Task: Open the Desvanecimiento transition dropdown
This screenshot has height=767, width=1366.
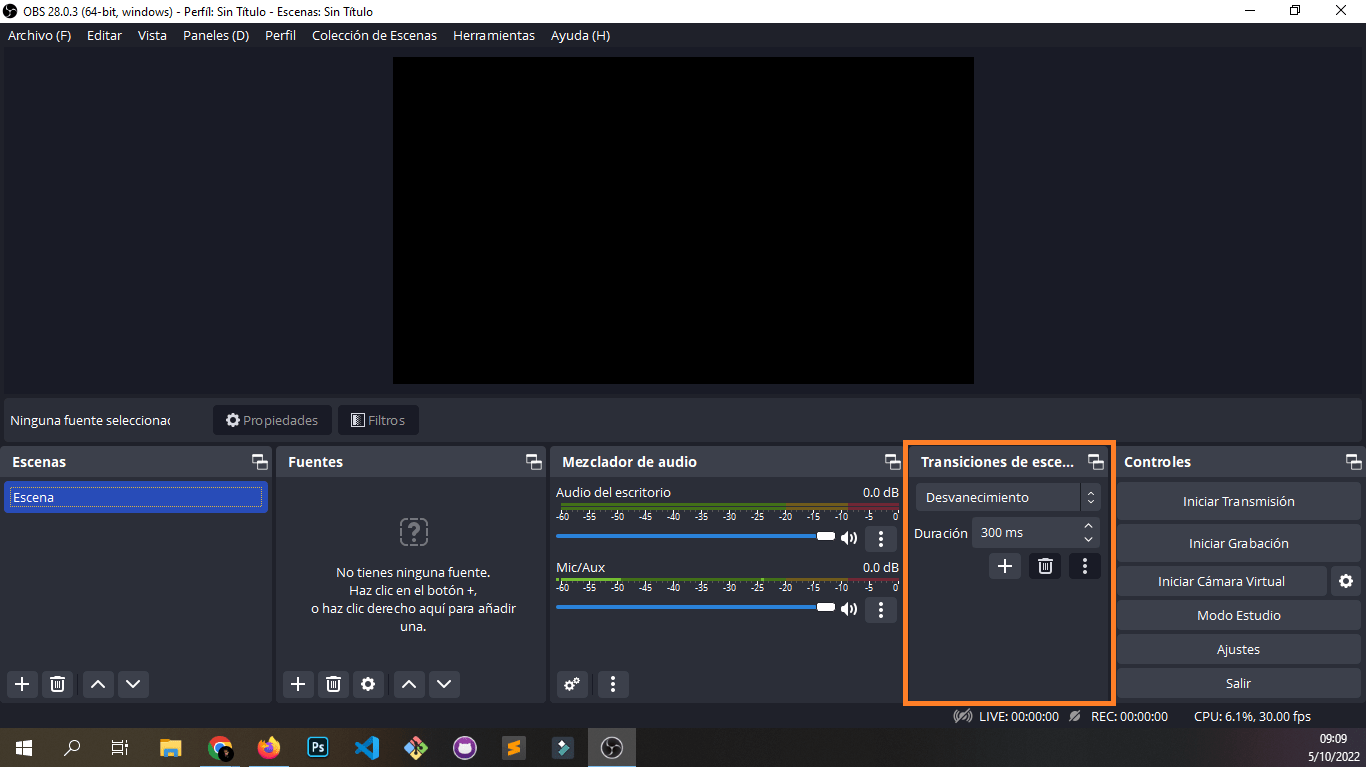Action: pos(1000,497)
